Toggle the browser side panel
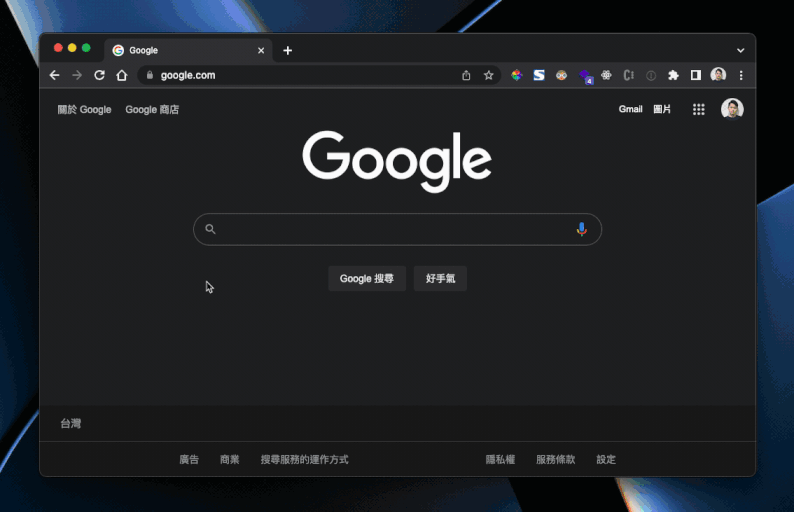This screenshot has width=794, height=512. [696, 75]
